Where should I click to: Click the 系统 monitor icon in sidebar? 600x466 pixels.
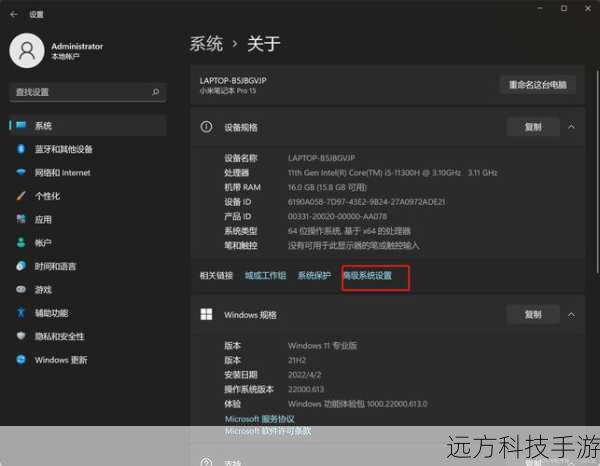21,125
